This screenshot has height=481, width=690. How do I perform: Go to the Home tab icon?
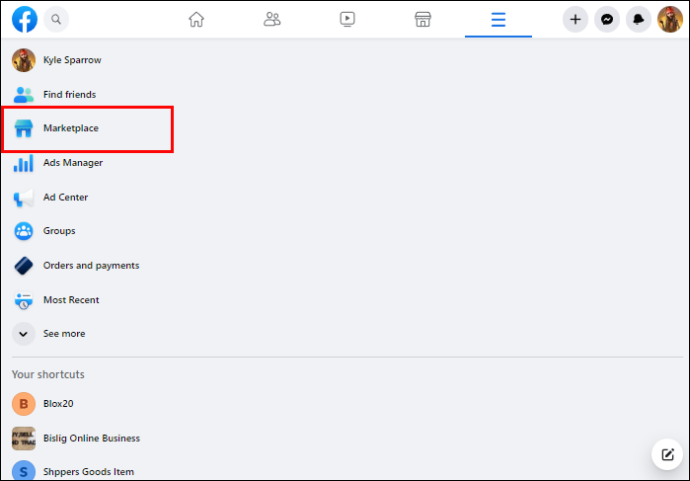pyautogui.click(x=196, y=19)
